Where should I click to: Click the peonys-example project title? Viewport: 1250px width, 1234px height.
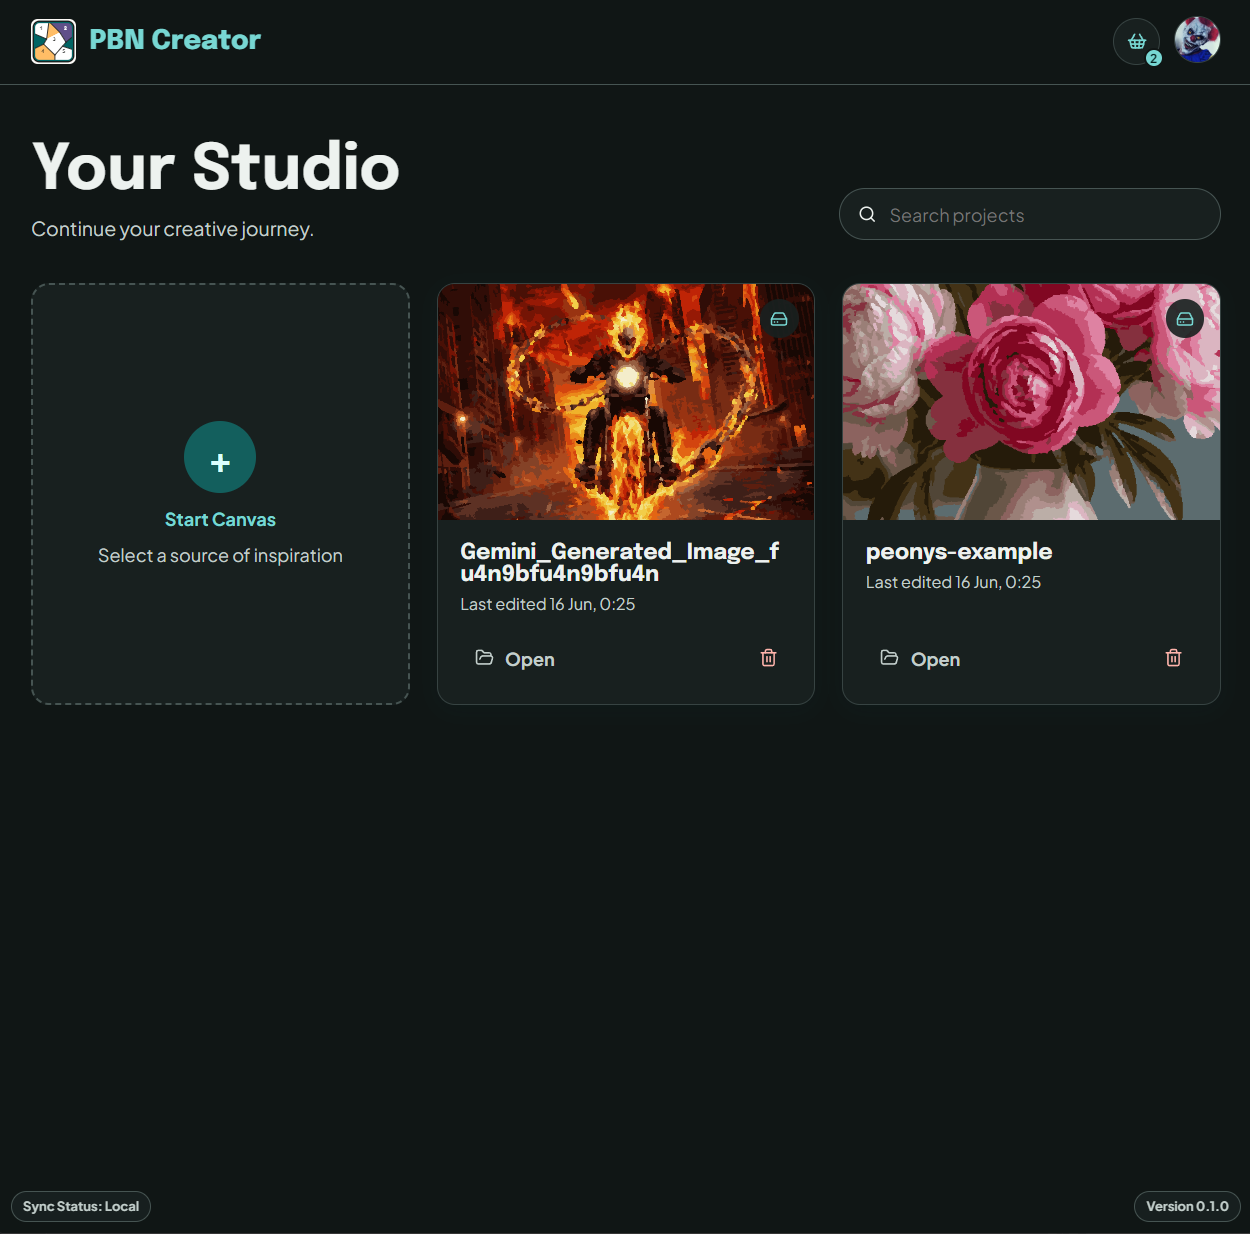[x=959, y=552]
